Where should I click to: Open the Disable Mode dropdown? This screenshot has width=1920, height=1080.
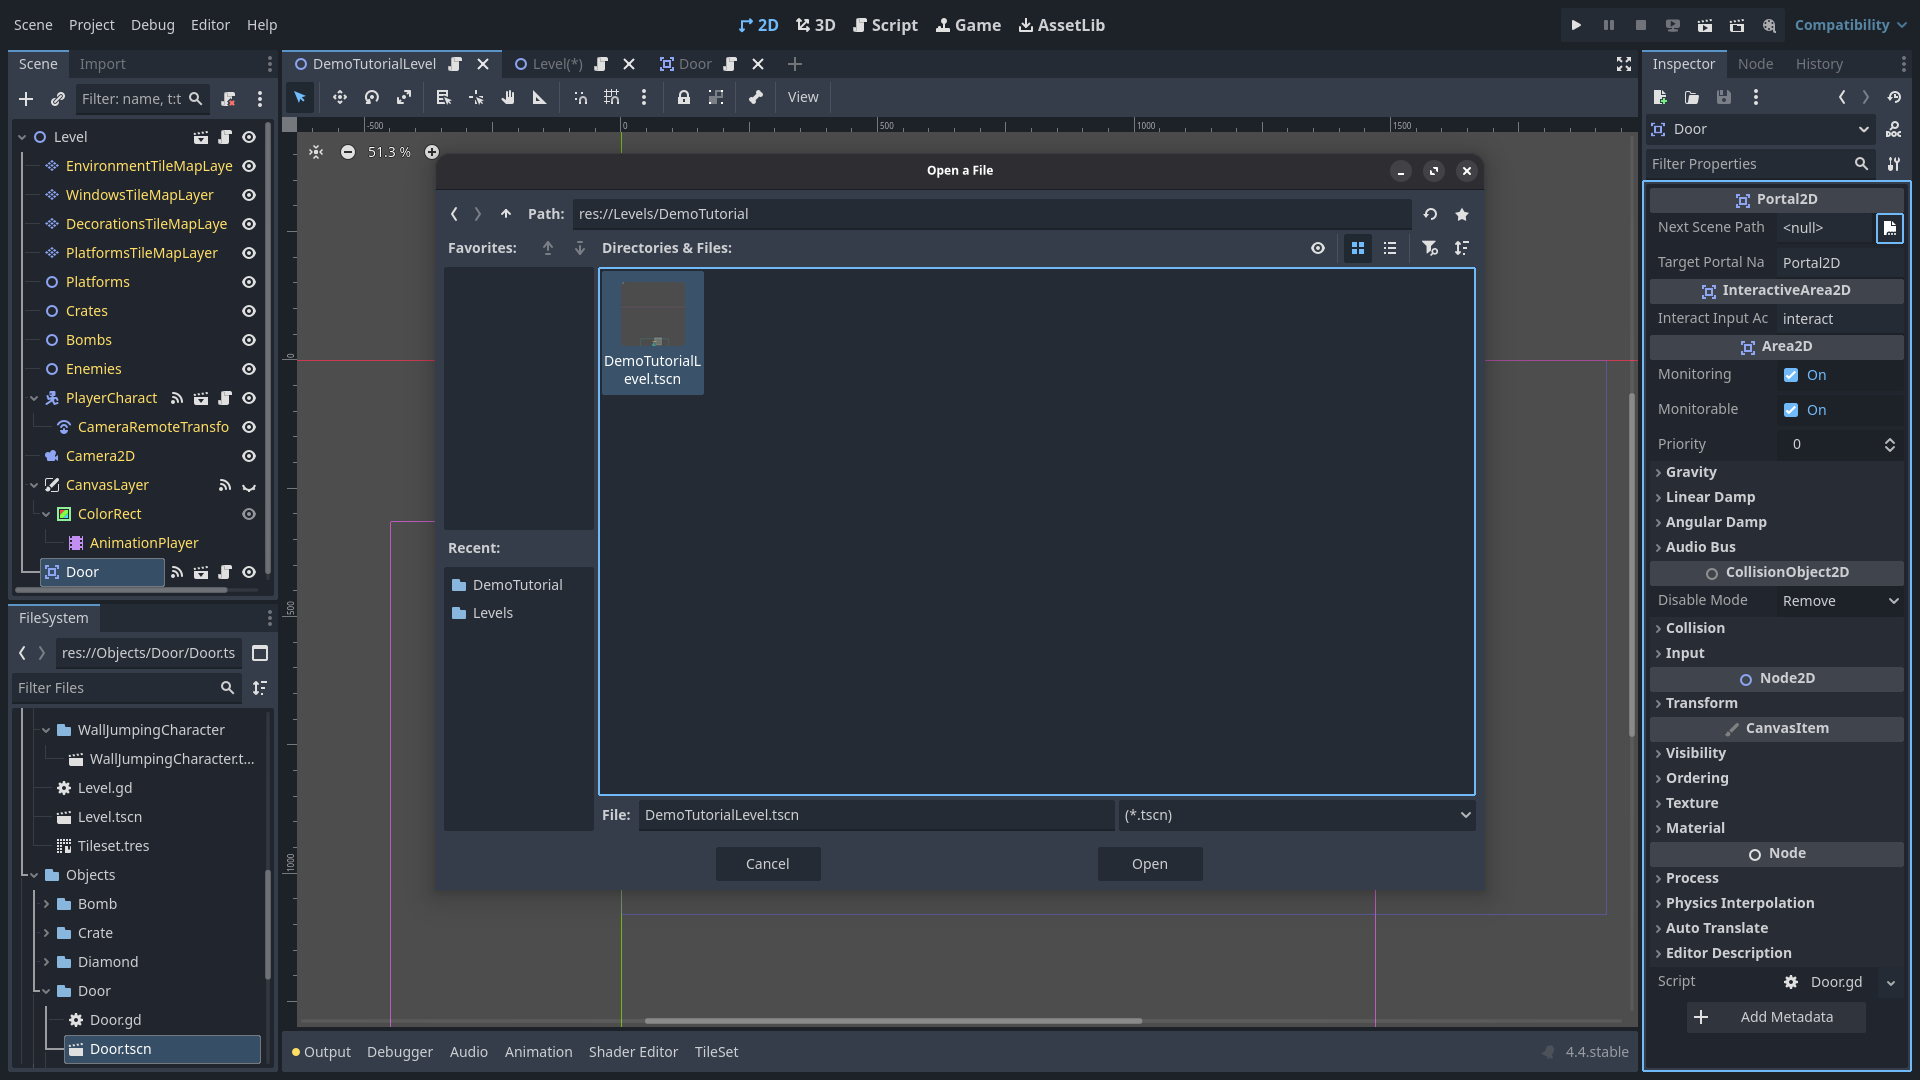pyautogui.click(x=1839, y=601)
